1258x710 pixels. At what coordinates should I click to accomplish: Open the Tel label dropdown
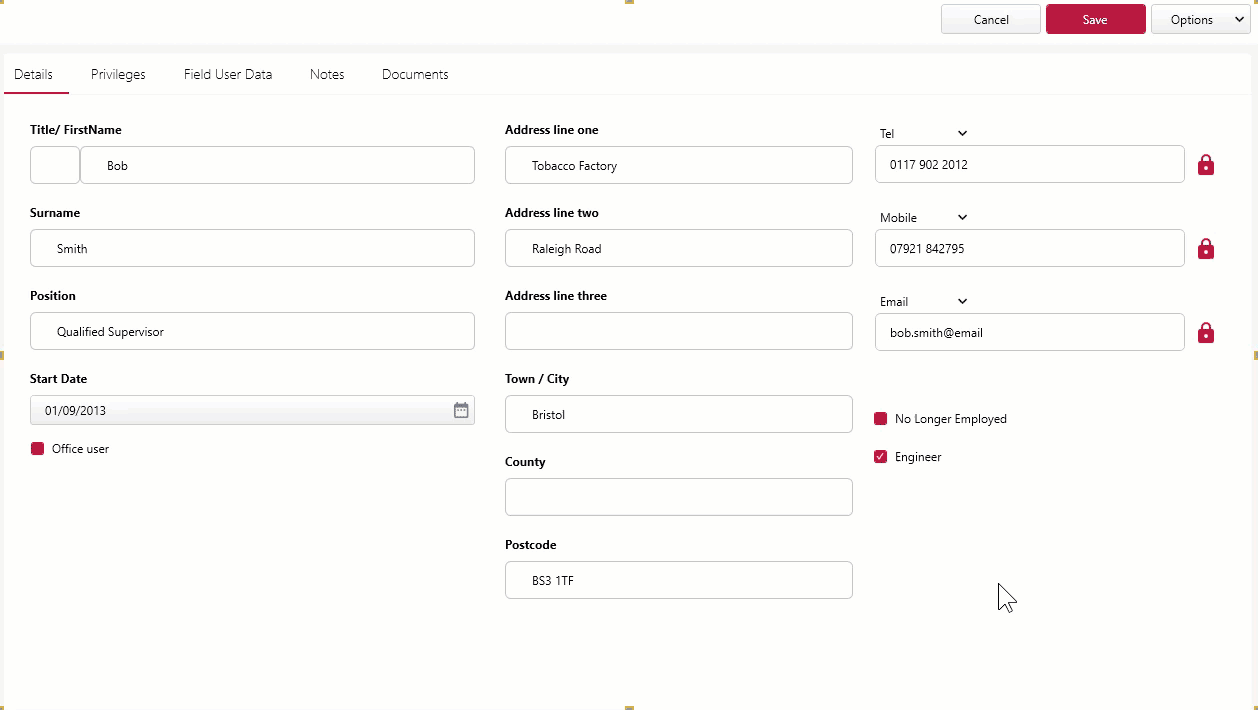point(959,133)
